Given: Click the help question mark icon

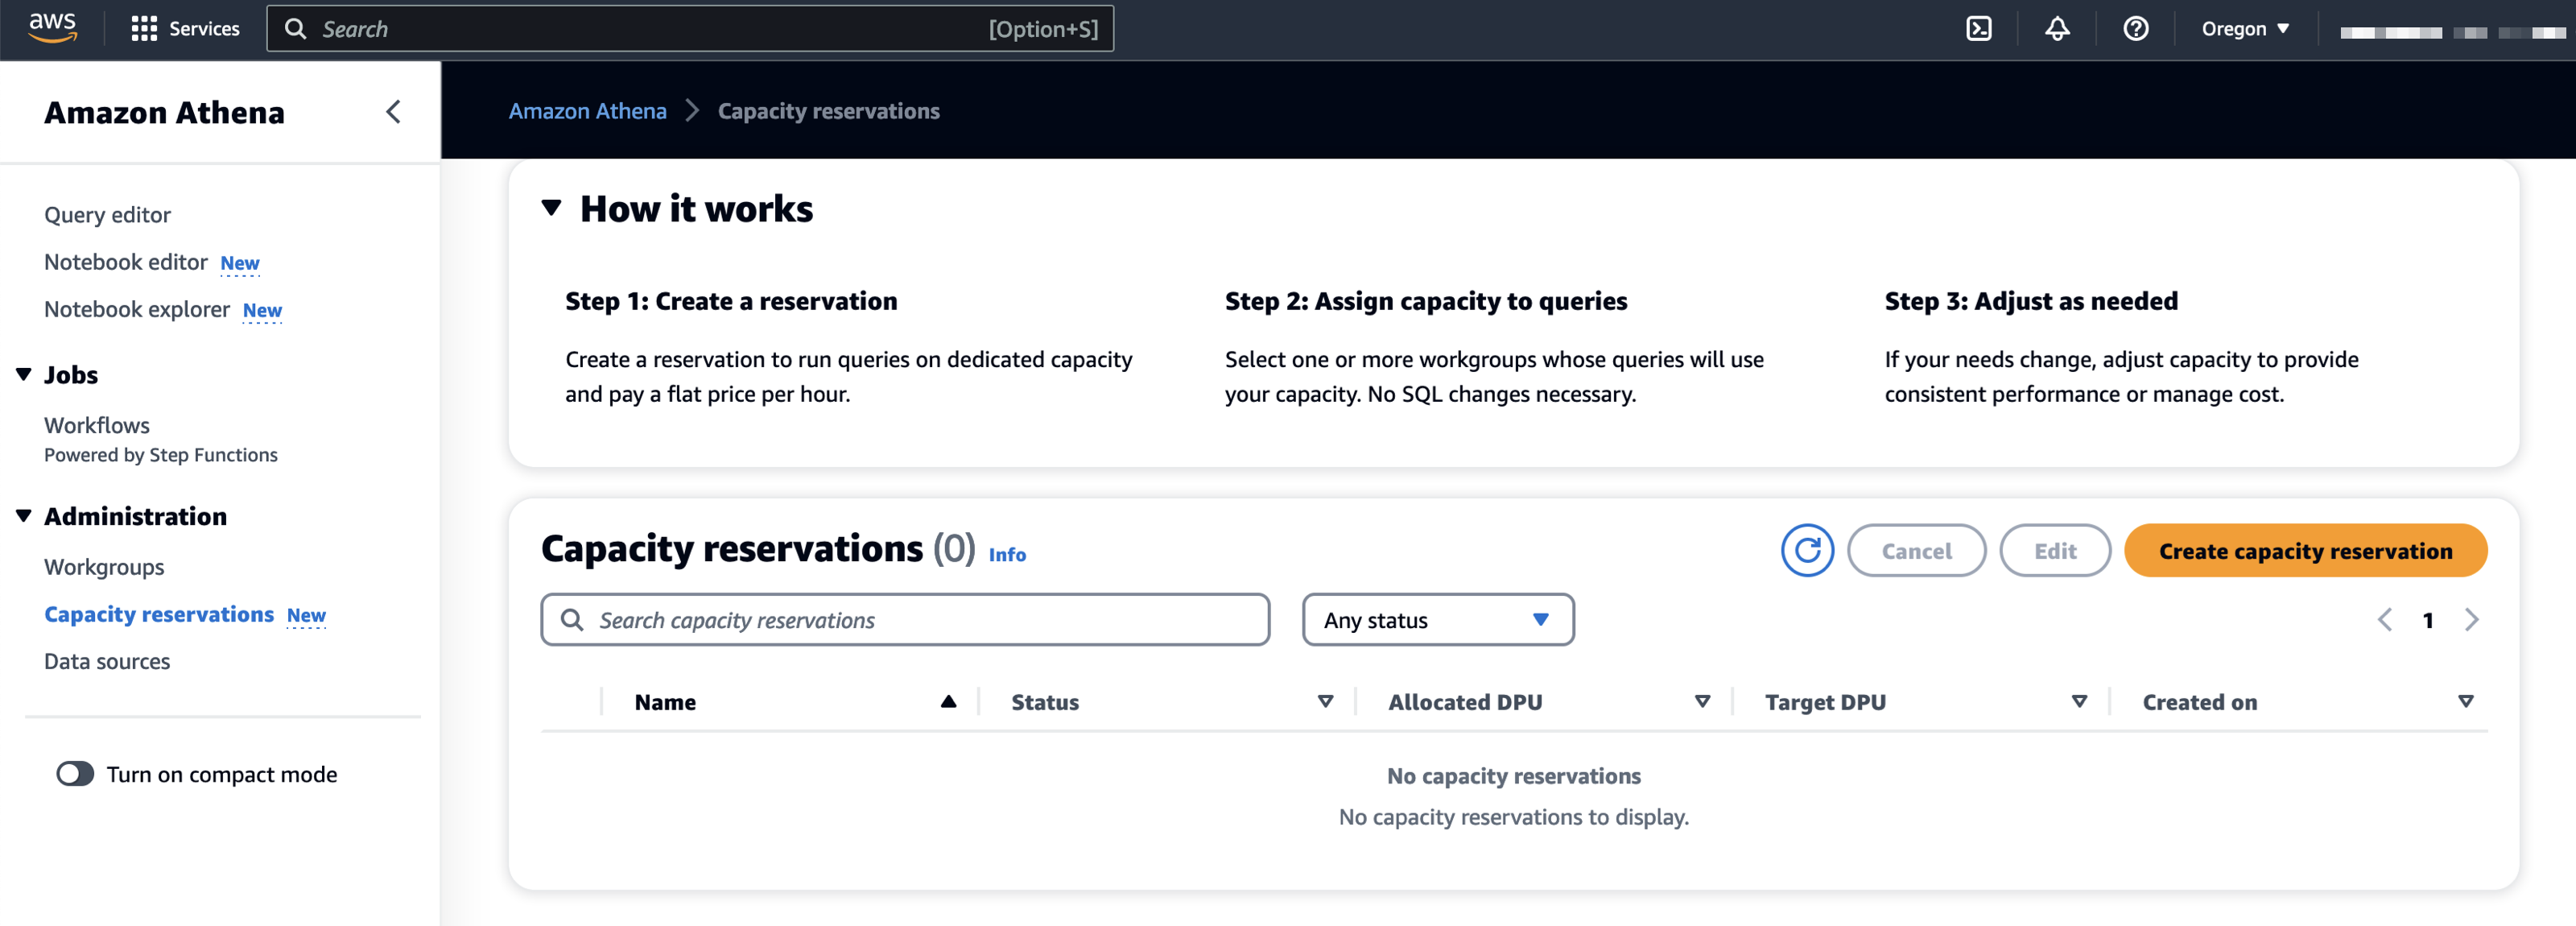Looking at the screenshot, I should pos(2136,30).
